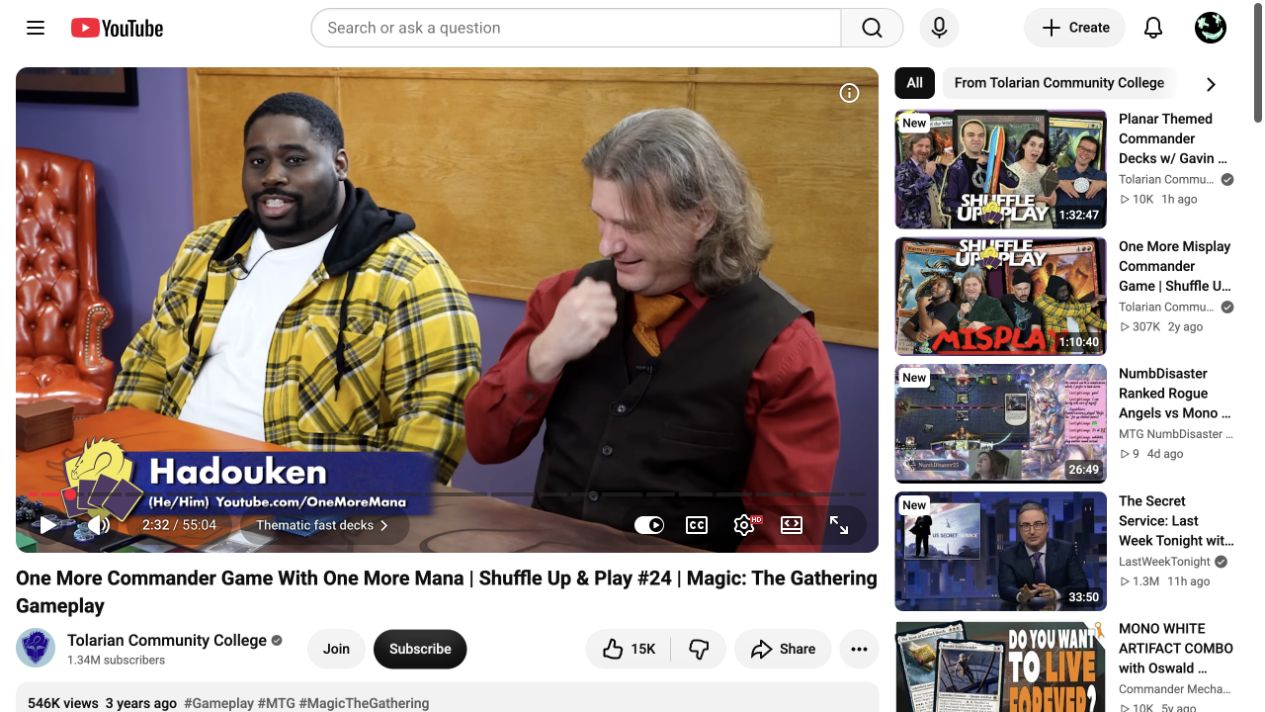Open more actions ellipsis menu
The height and width of the screenshot is (712, 1265).
(859, 649)
